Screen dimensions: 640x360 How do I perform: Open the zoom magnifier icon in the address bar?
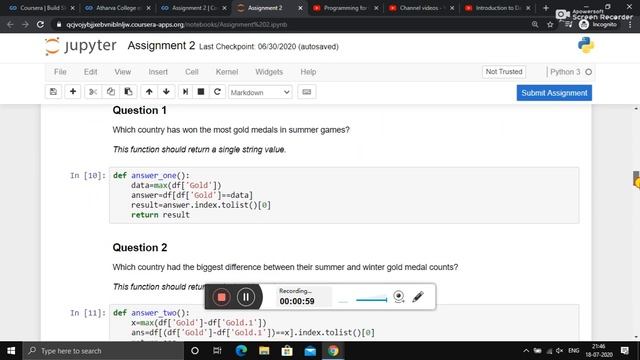coord(535,24)
